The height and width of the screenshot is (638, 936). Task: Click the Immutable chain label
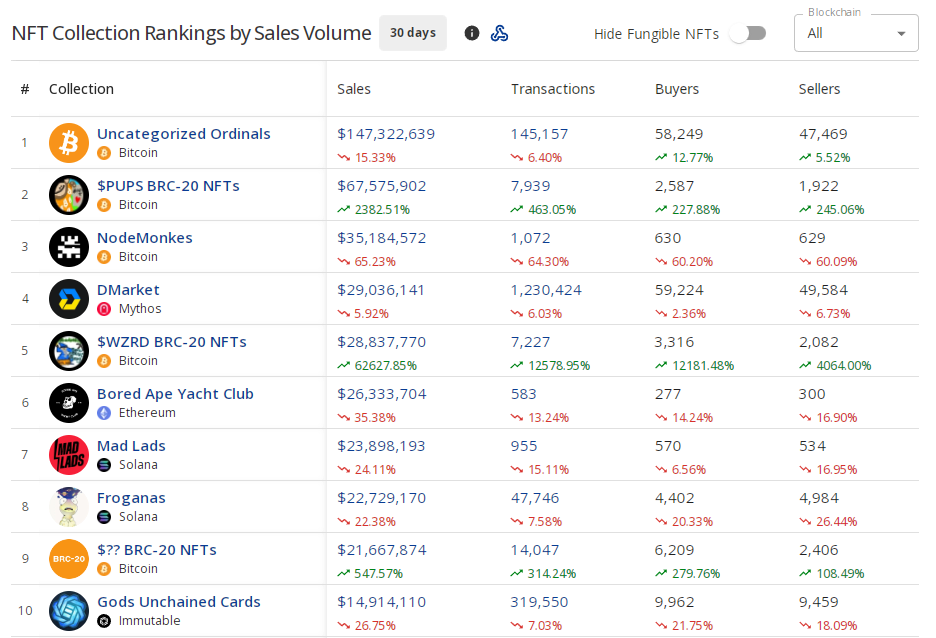[149, 620]
